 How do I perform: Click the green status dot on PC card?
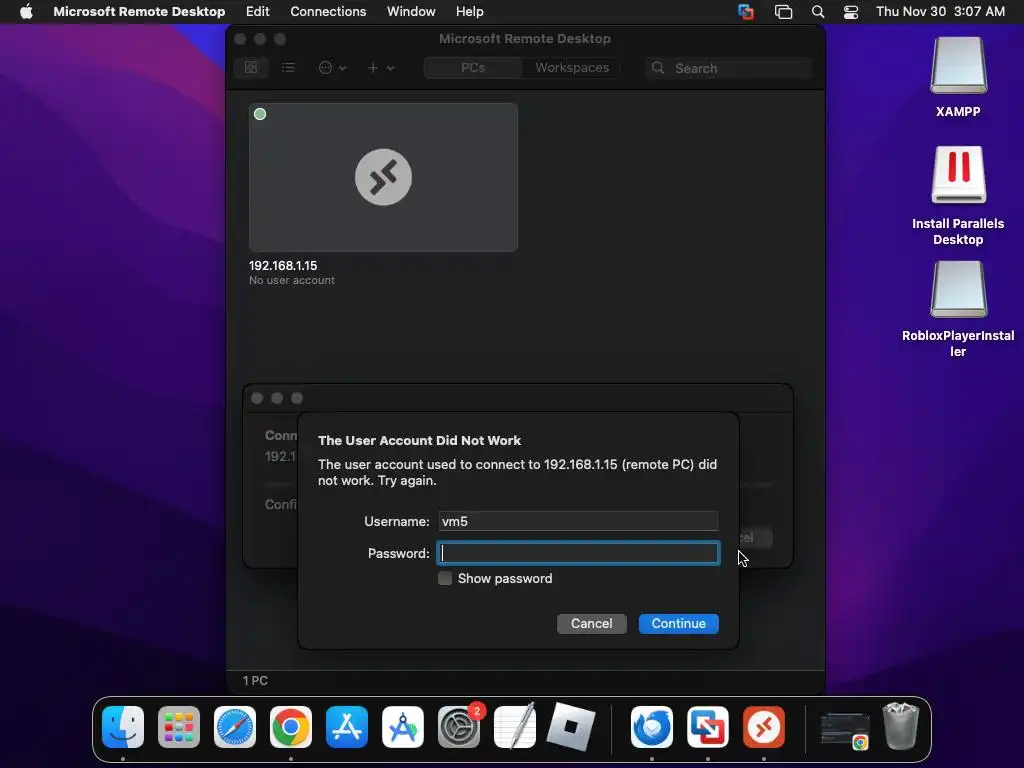[260, 114]
